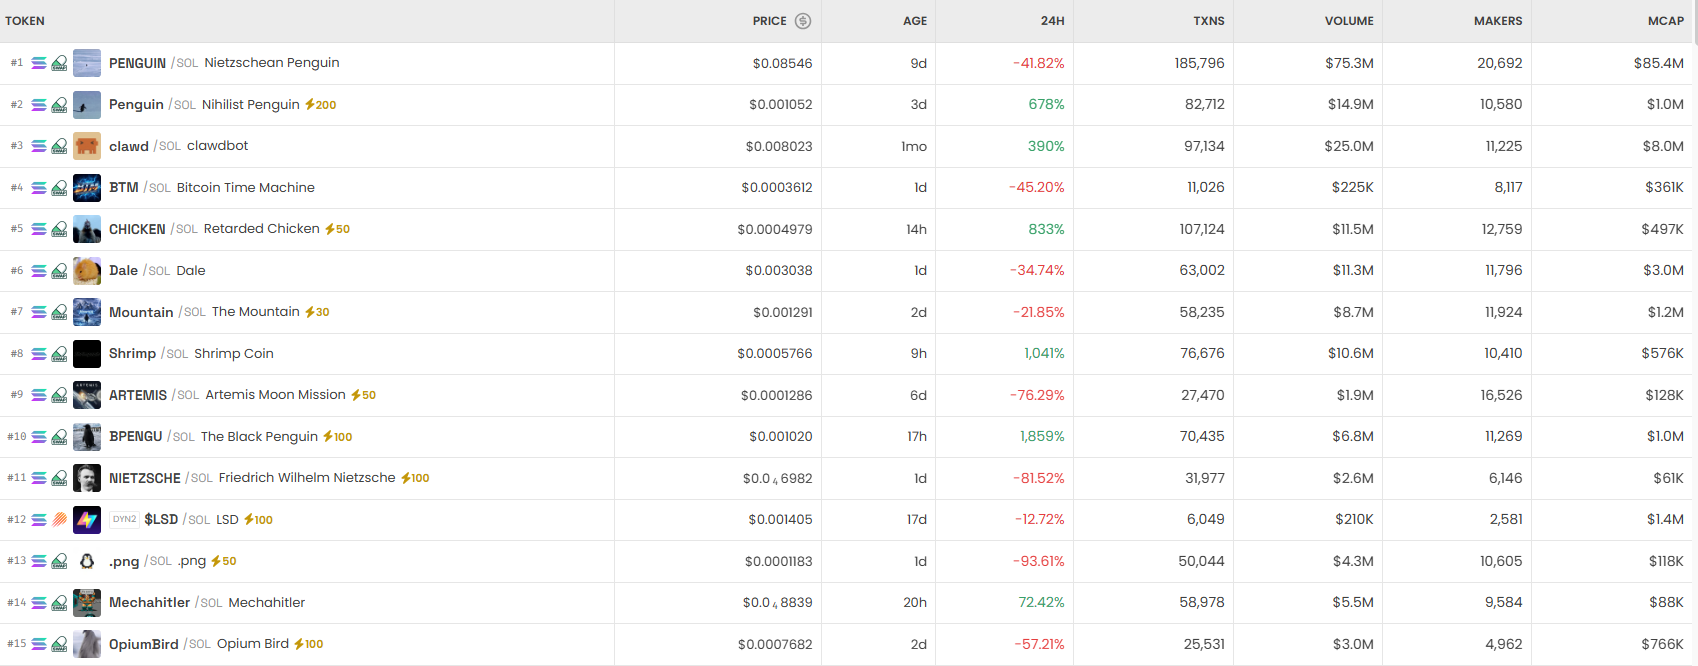Click the Solana chain icon on row #1

pyautogui.click(x=39, y=63)
